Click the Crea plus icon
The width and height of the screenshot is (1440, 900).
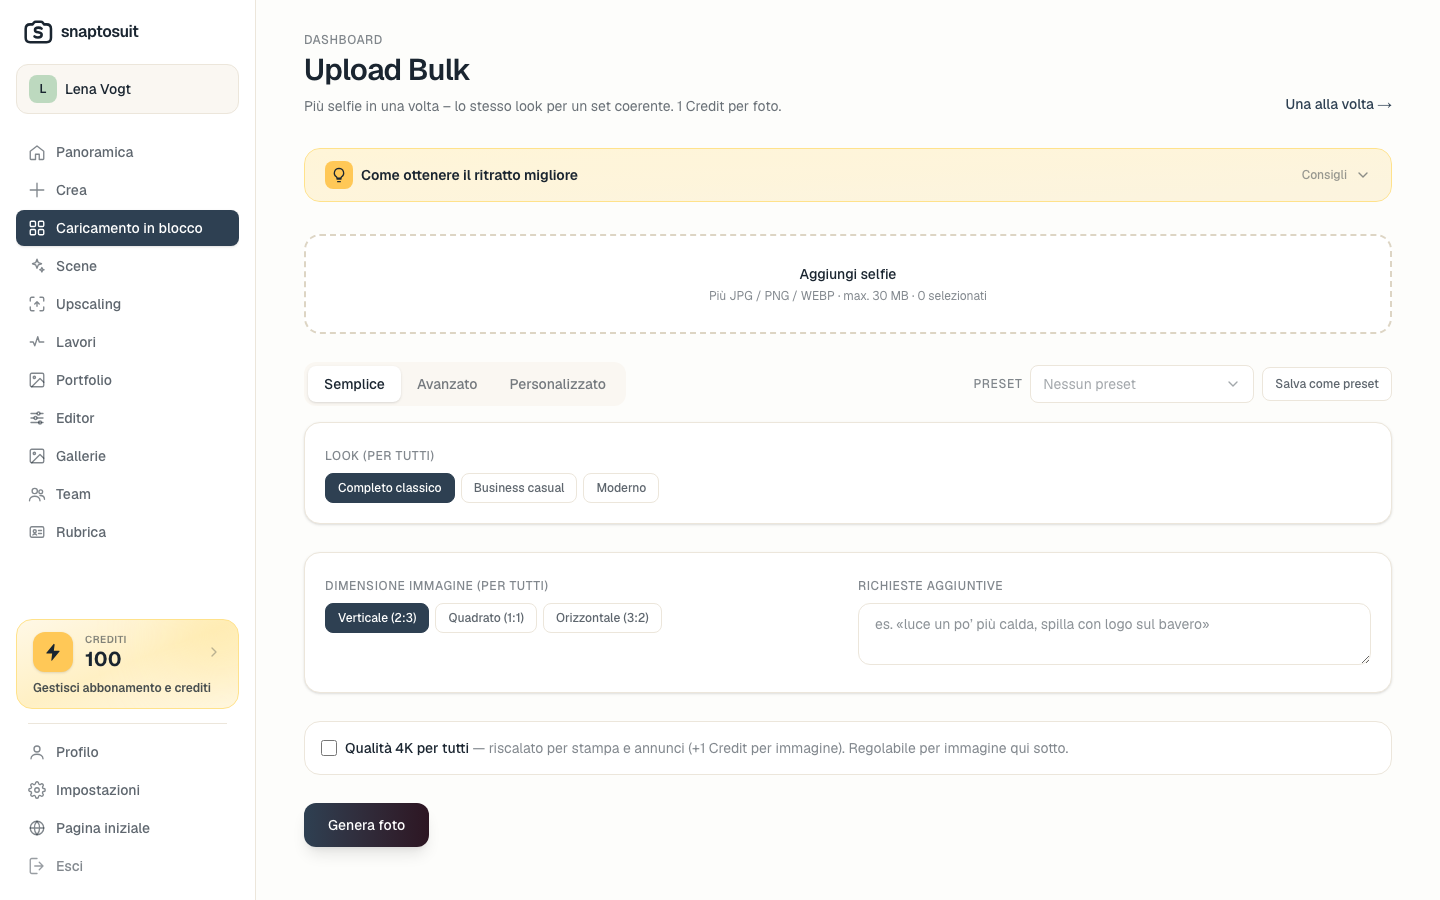pos(37,190)
